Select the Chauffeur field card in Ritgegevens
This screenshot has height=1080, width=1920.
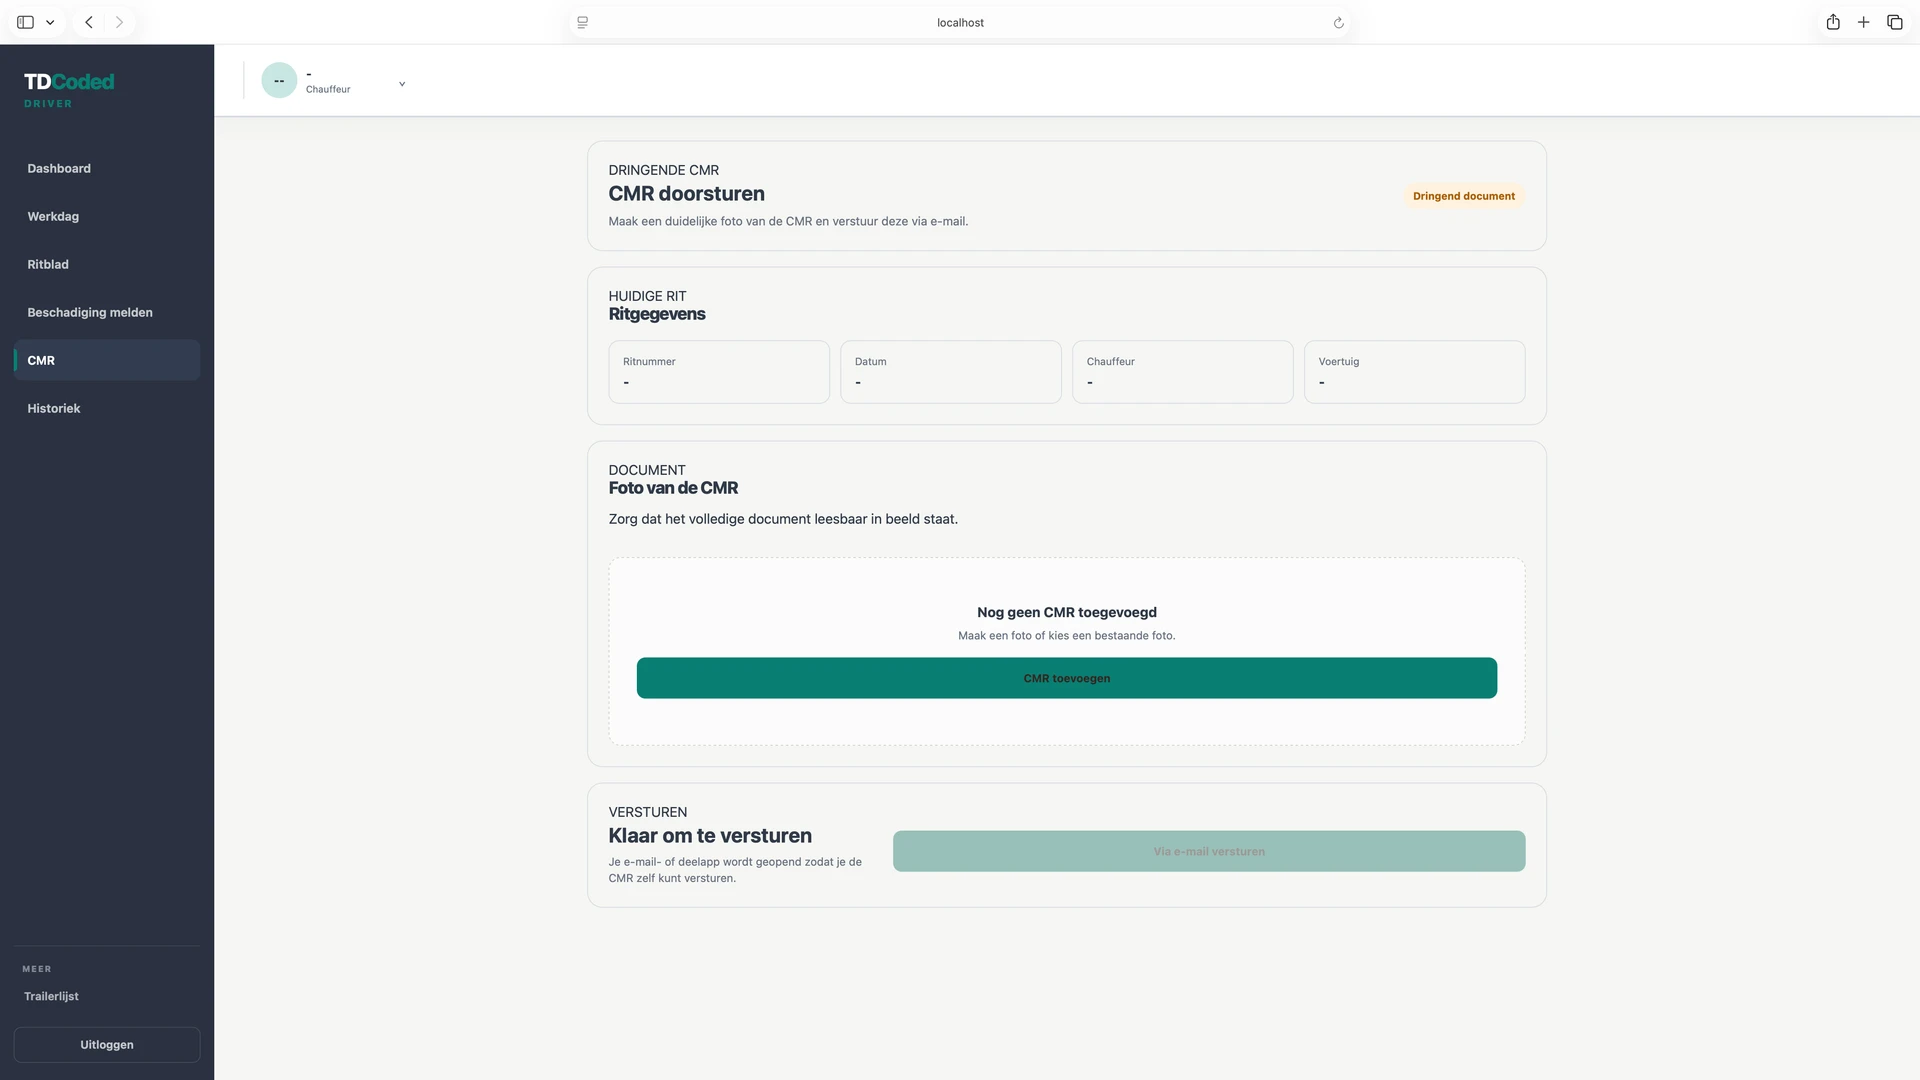coord(1183,372)
